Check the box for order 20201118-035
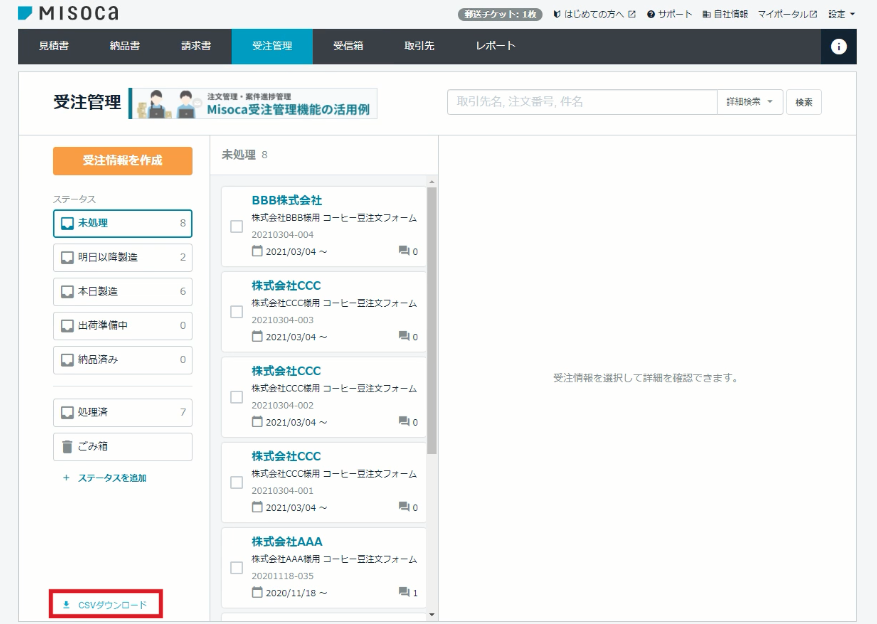 tap(237, 568)
